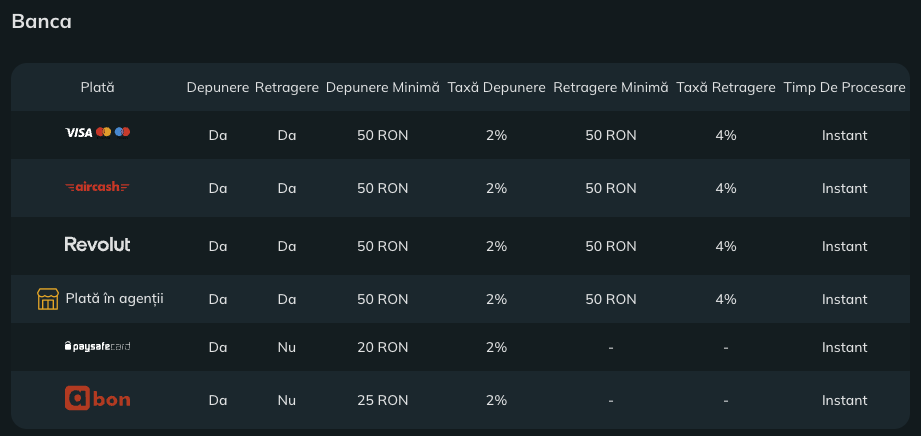Click Retragere 'Da' in Visa row
921x436 pixels.
tap(287, 135)
